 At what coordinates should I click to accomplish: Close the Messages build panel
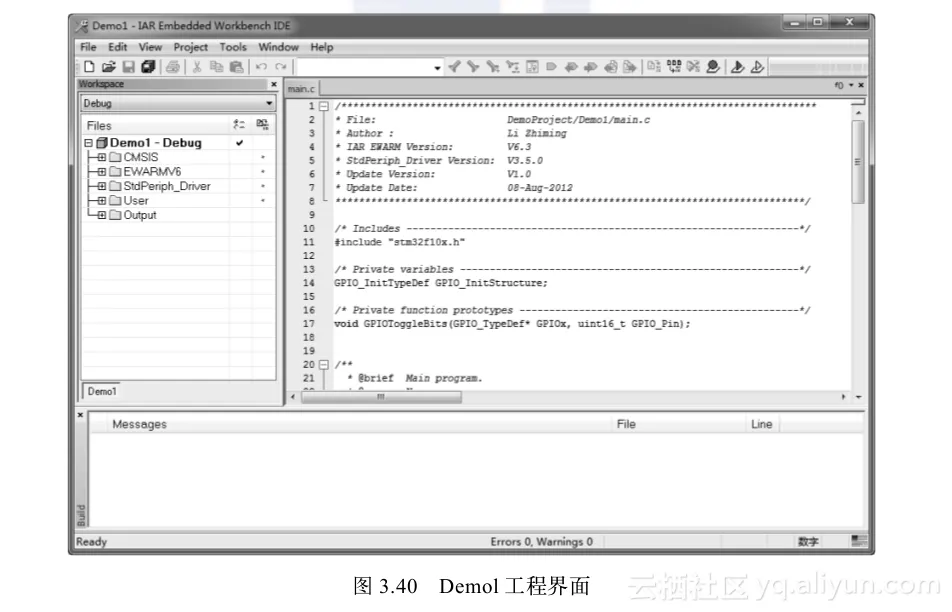[80, 415]
